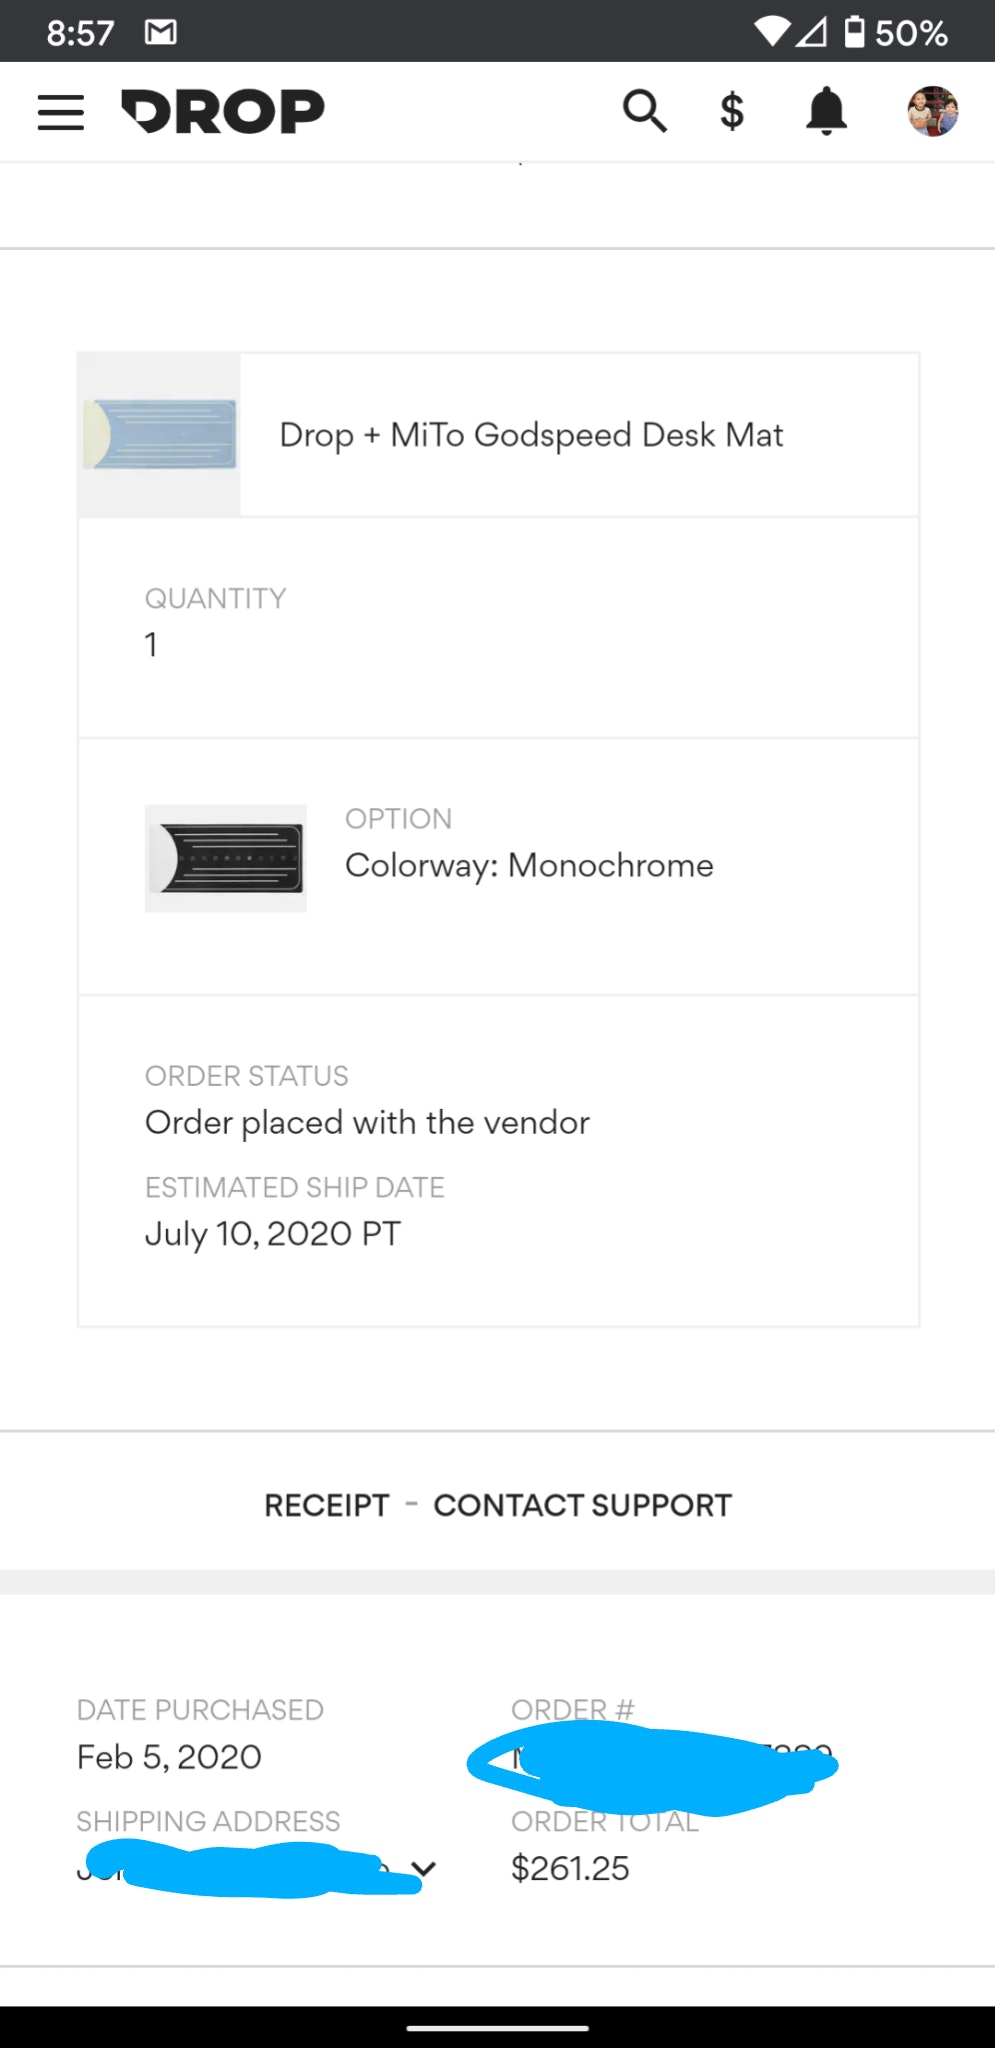Image resolution: width=995 pixels, height=2048 pixels.
Task: Expand the shipping address chevron
Action: coord(424,1868)
